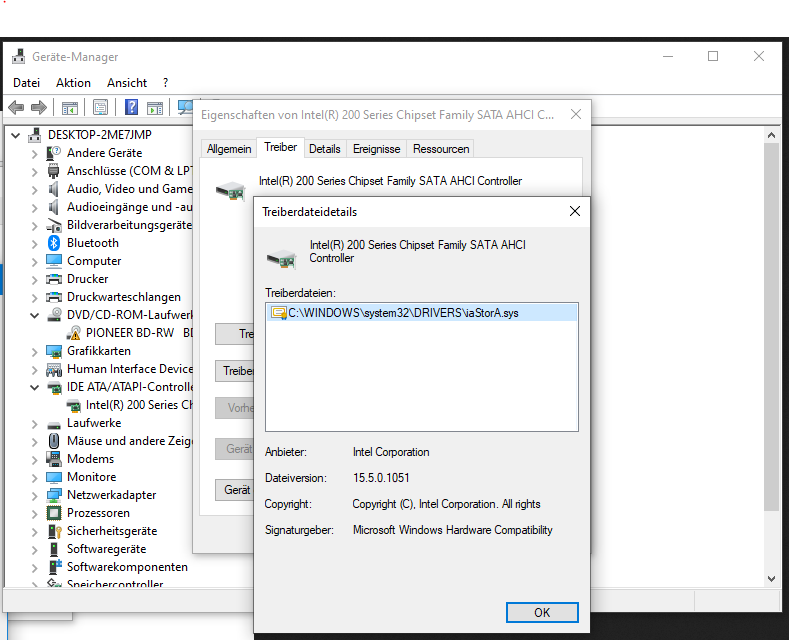
Task: Collapse the IDE ATA/ATAPI-Controller node
Action: 34,387
